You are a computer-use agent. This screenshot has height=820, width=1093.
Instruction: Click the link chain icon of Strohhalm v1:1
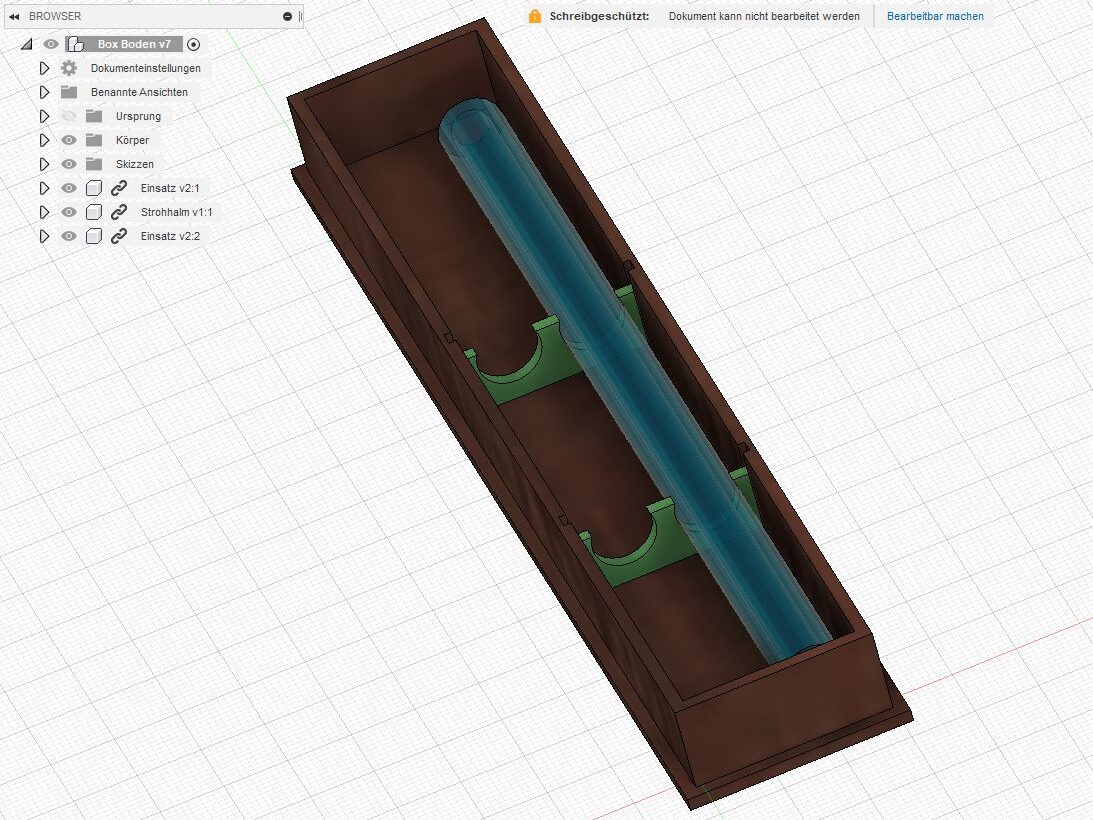point(119,212)
